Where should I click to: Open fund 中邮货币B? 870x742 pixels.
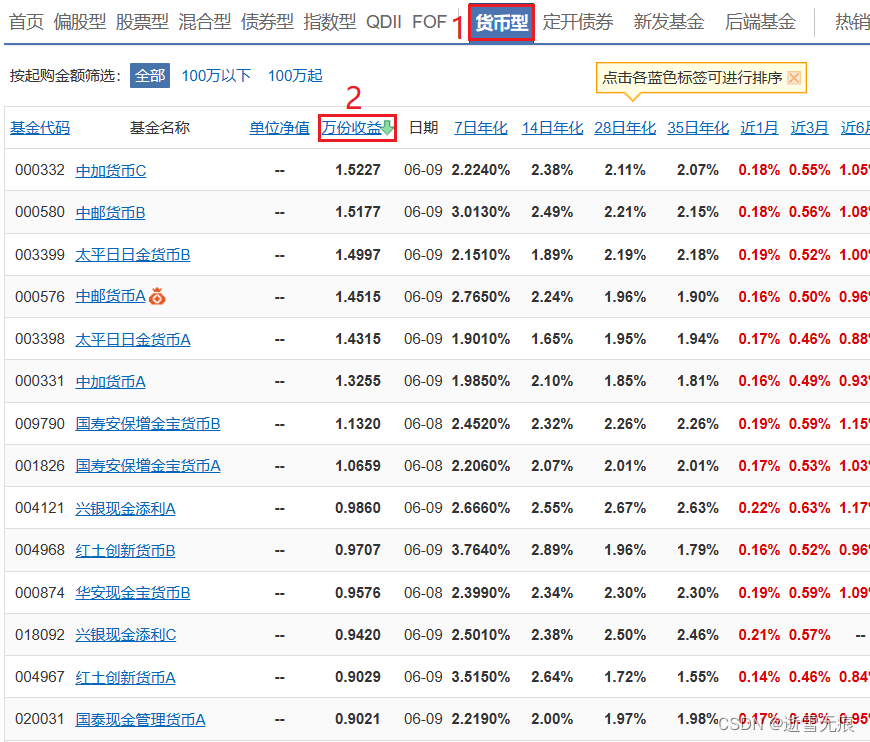click(x=110, y=213)
